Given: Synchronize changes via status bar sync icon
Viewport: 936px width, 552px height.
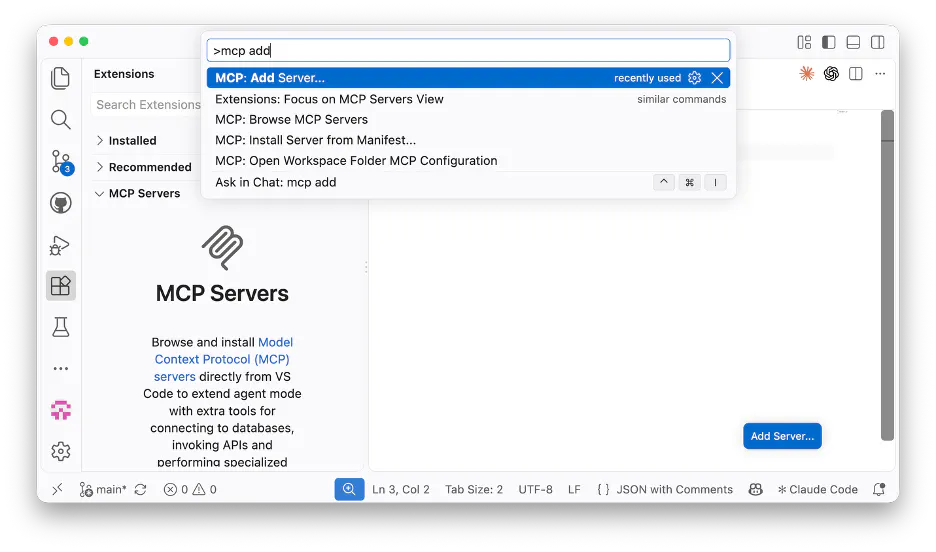Looking at the screenshot, I should click(x=140, y=489).
